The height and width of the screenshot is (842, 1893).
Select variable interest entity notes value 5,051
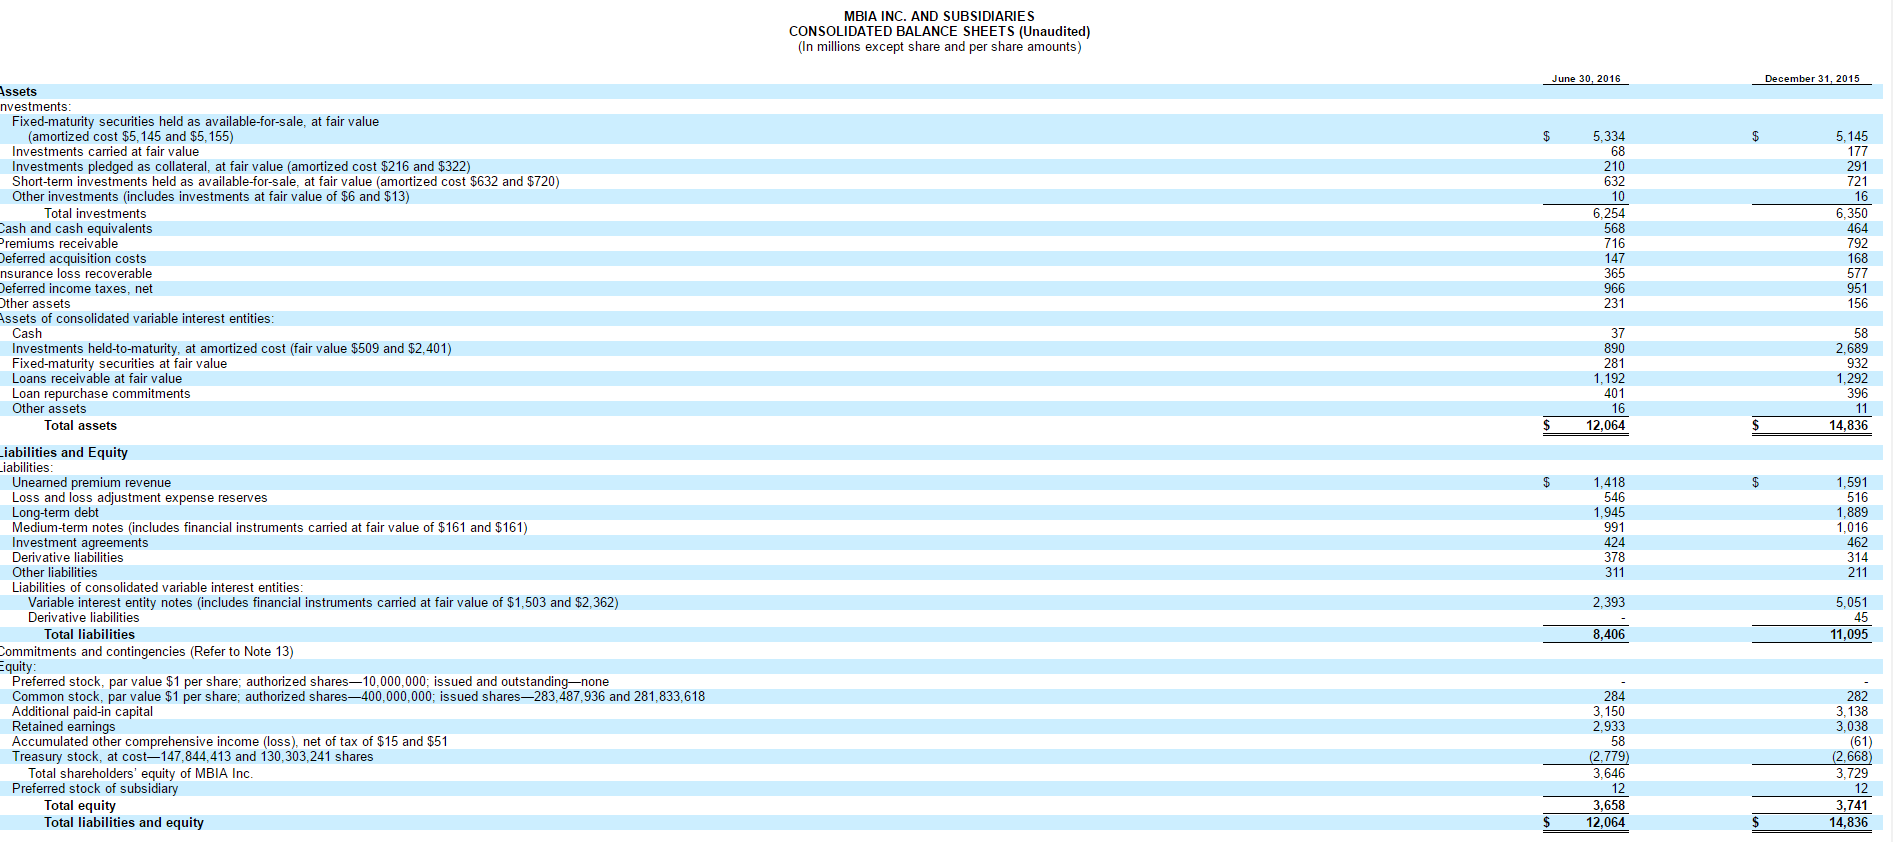(x=1851, y=602)
